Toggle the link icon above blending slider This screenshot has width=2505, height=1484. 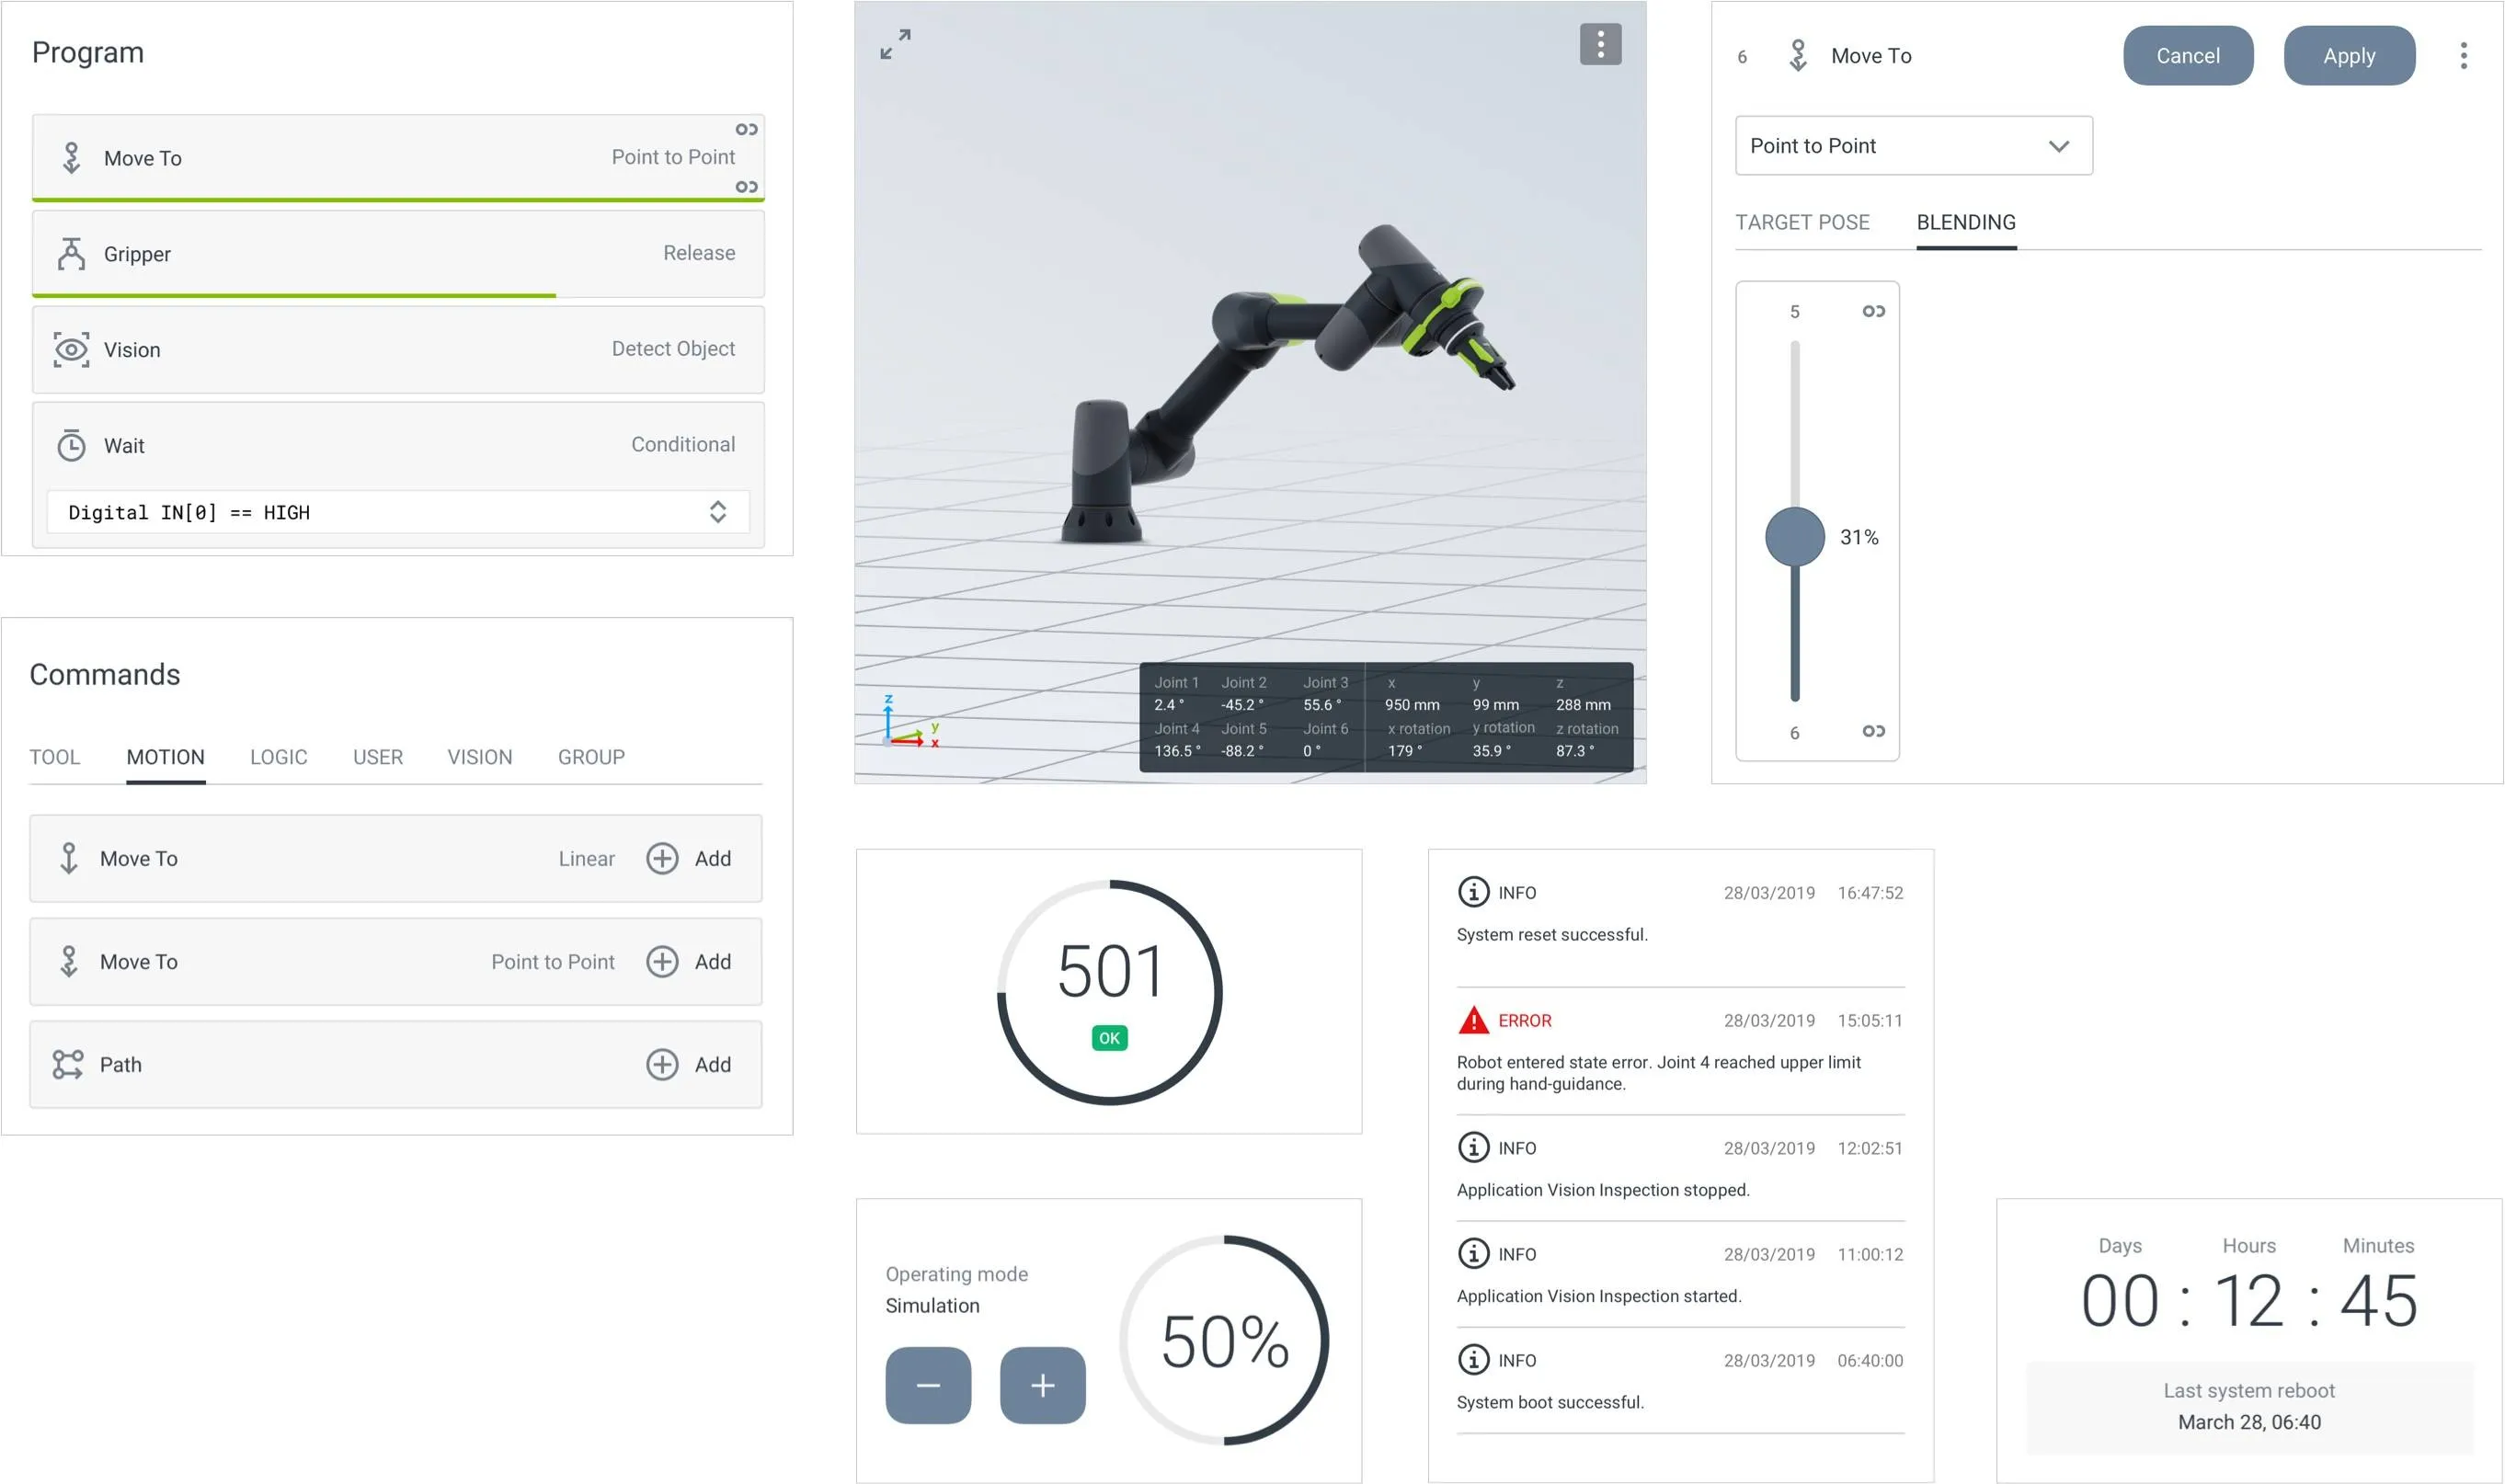(x=1873, y=312)
